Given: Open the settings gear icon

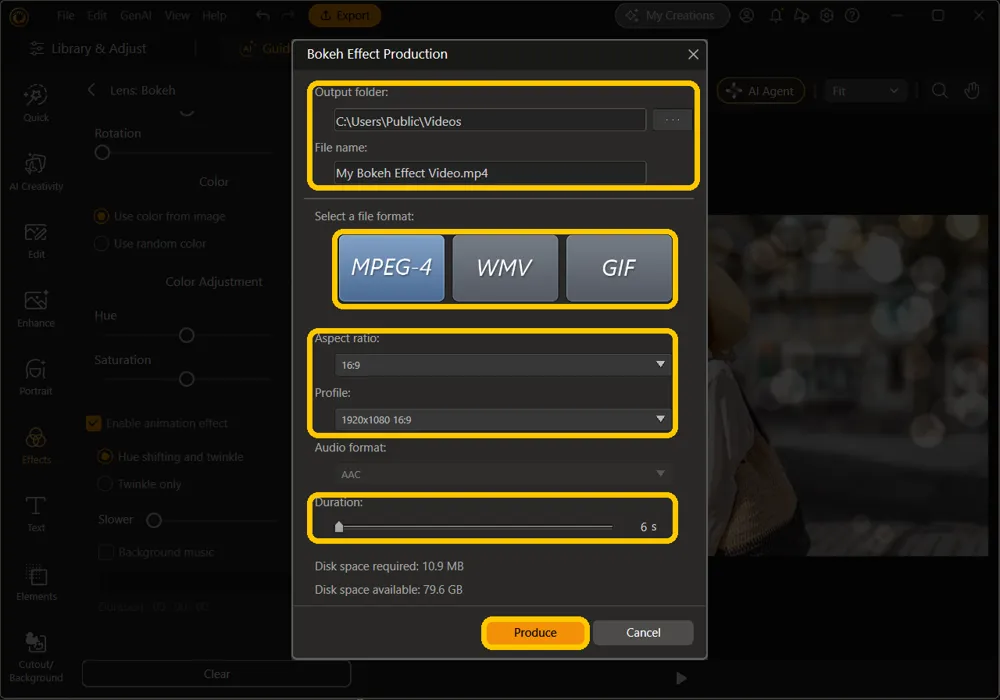Looking at the screenshot, I should 827,15.
